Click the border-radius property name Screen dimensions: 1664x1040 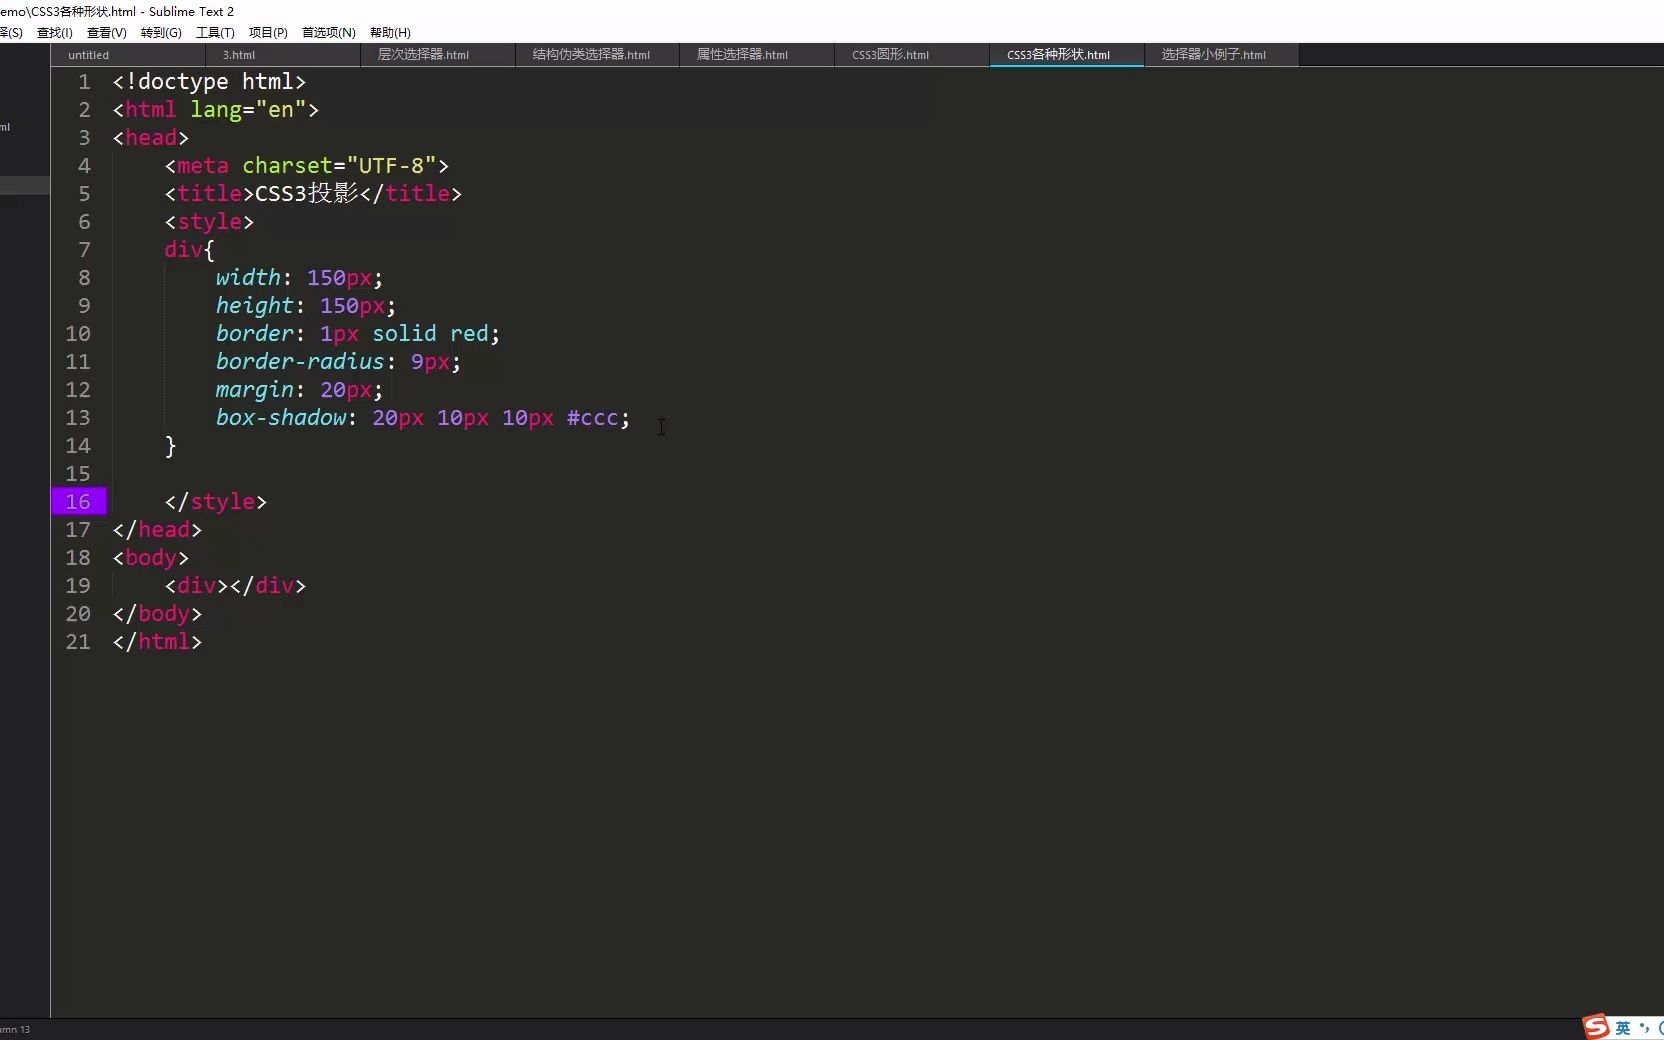[300, 362]
